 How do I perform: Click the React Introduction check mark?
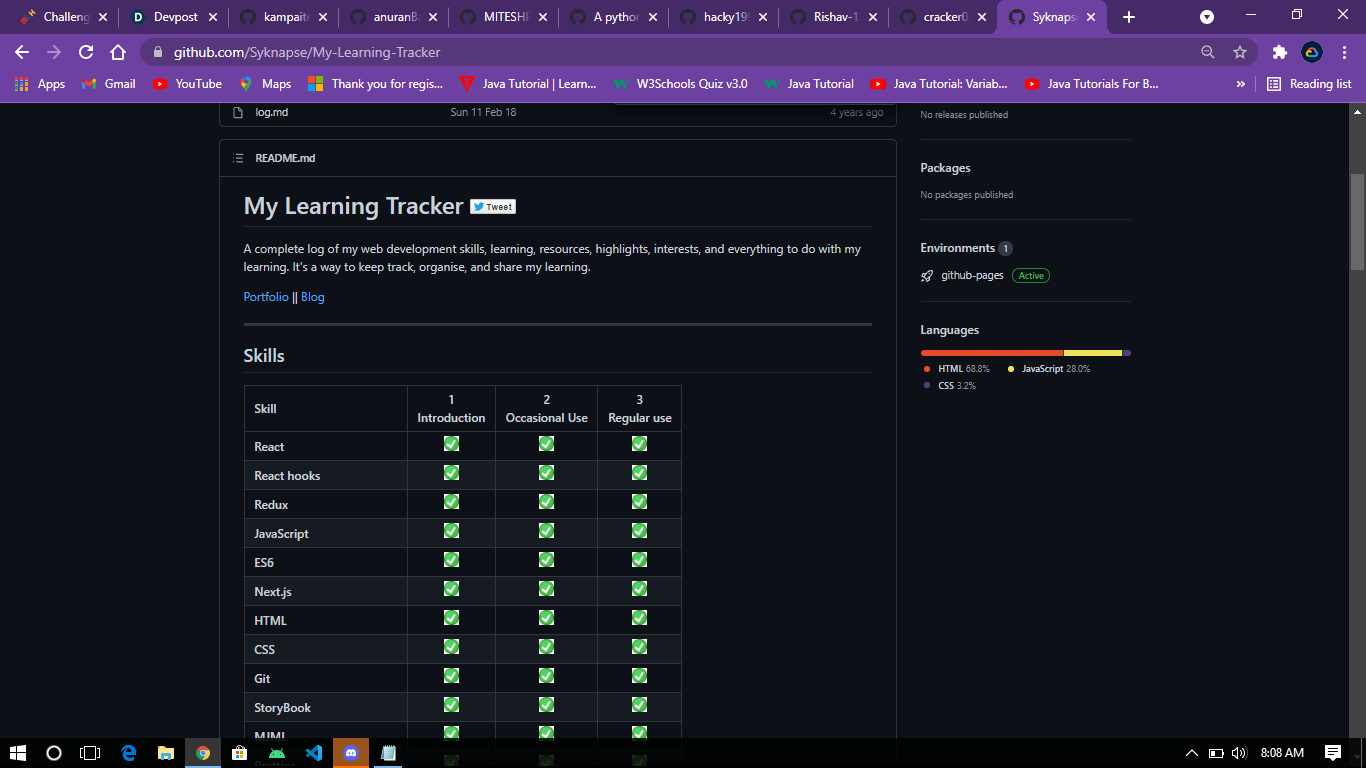tap(451, 443)
